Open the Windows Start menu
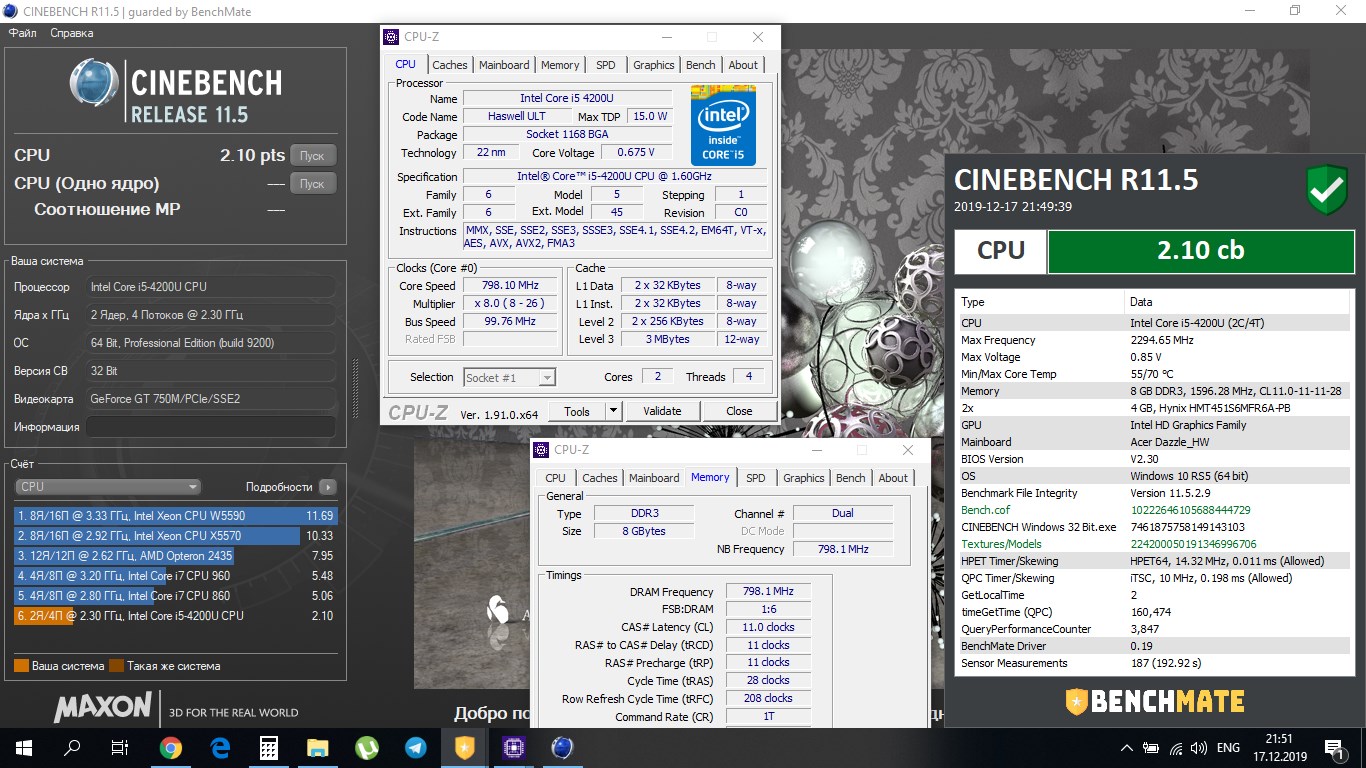This screenshot has width=1366, height=768. click(23, 747)
